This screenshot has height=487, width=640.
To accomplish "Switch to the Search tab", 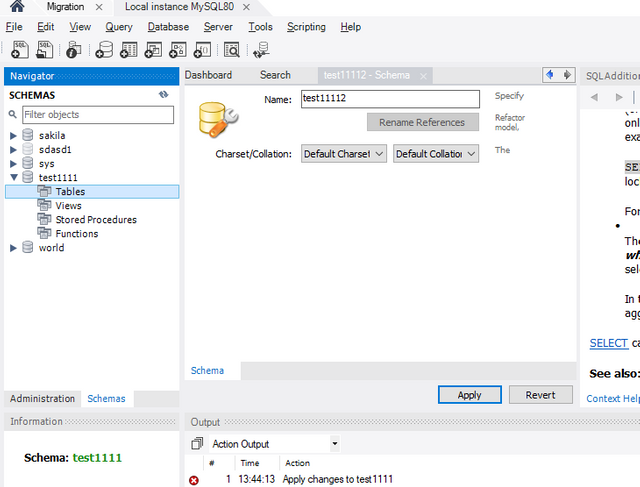I will pos(276,75).
